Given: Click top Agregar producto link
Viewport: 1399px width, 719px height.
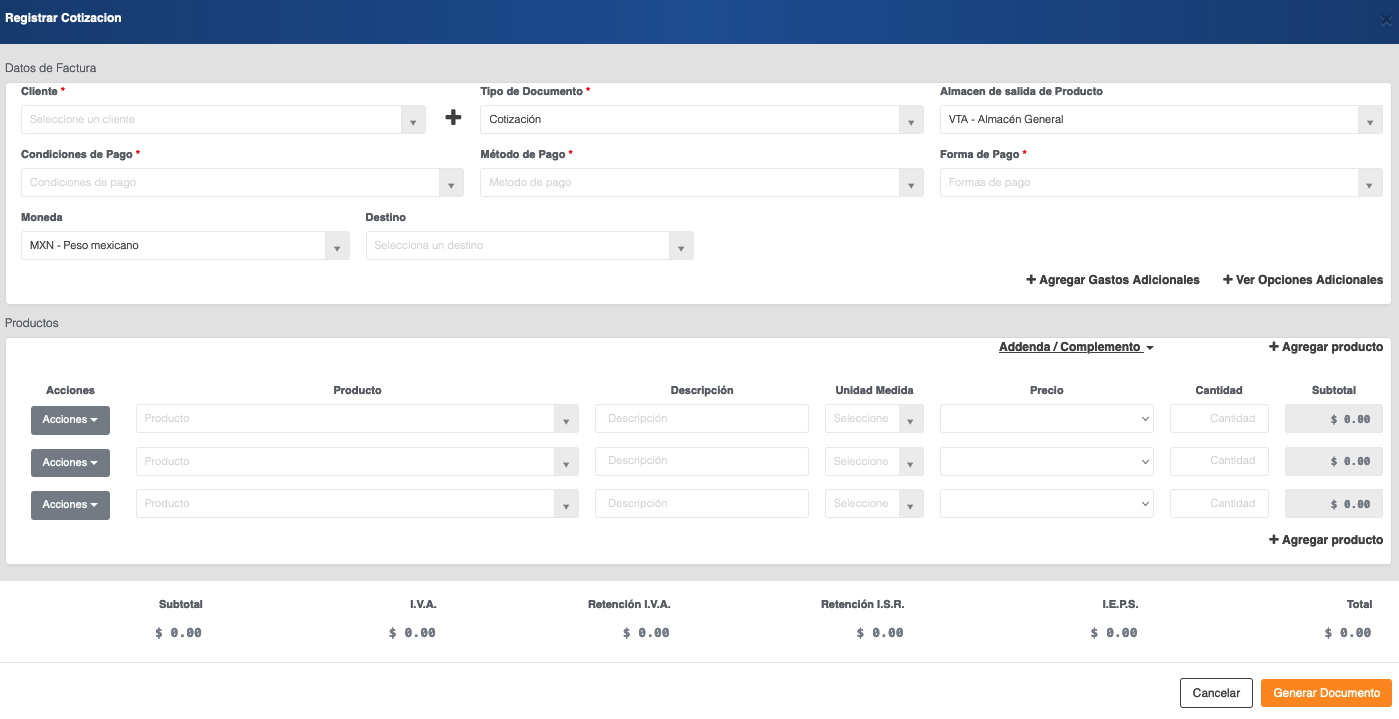Looking at the screenshot, I should (1325, 347).
